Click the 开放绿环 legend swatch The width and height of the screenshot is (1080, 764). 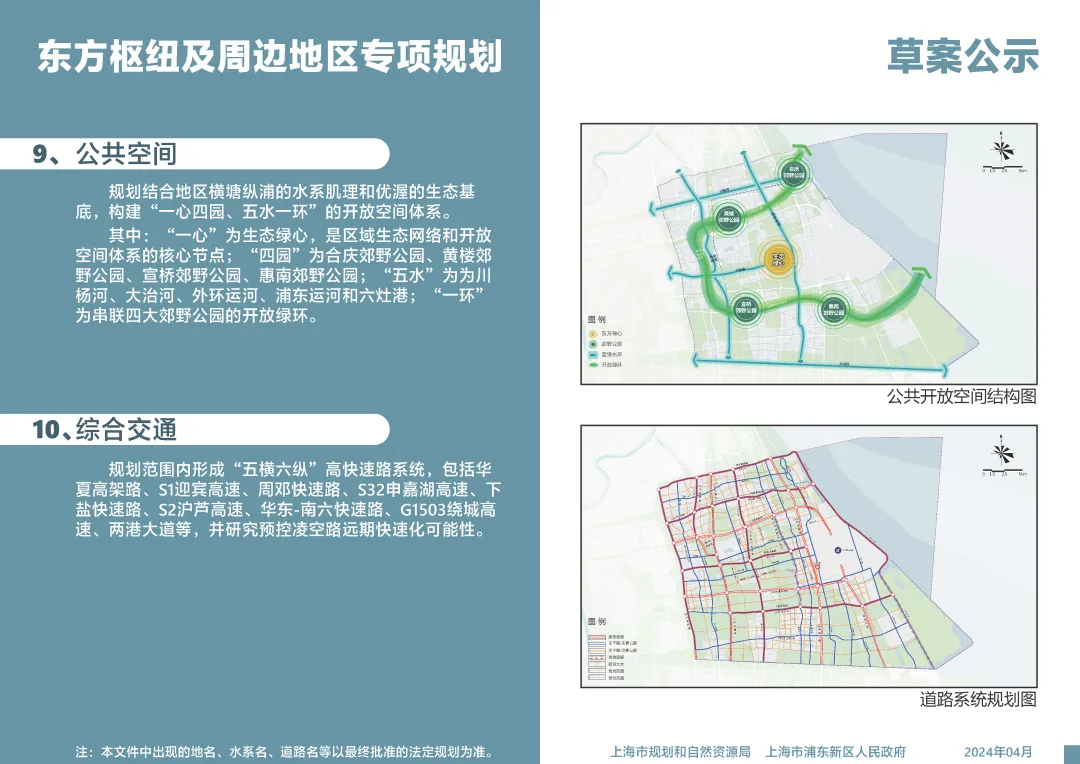tap(593, 366)
